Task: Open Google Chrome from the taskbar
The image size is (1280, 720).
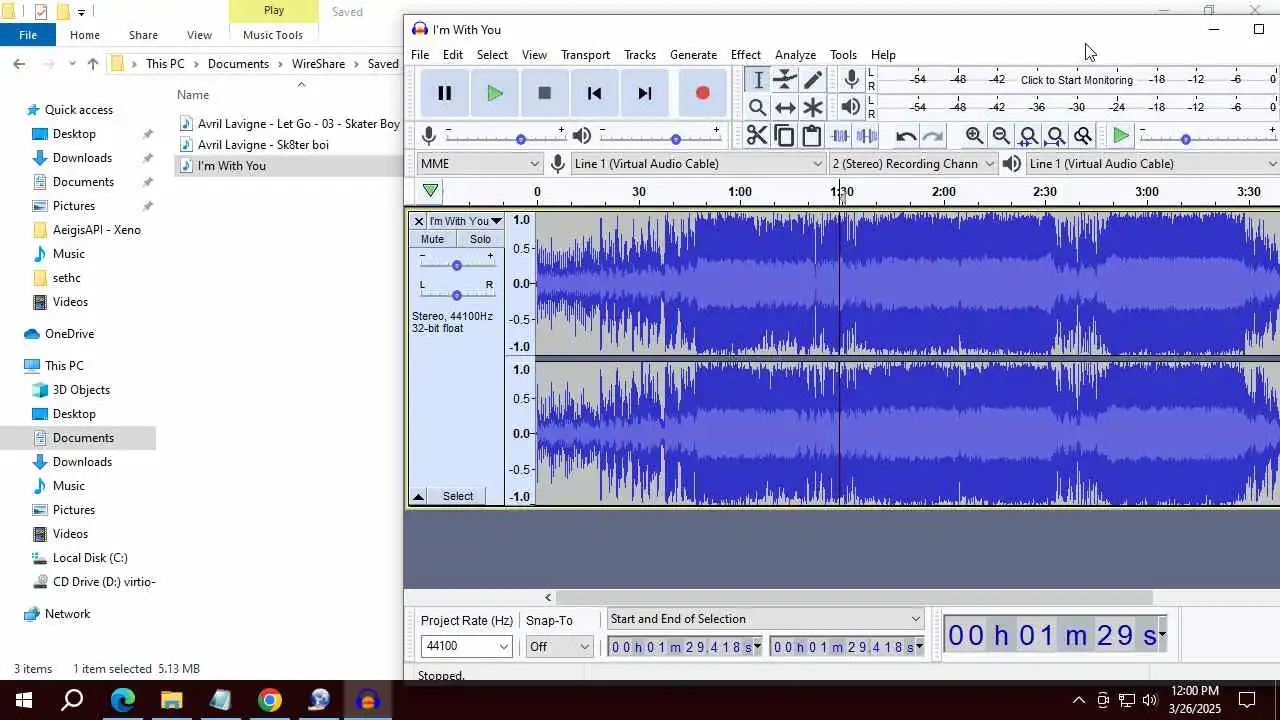Action: click(x=269, y=700)
